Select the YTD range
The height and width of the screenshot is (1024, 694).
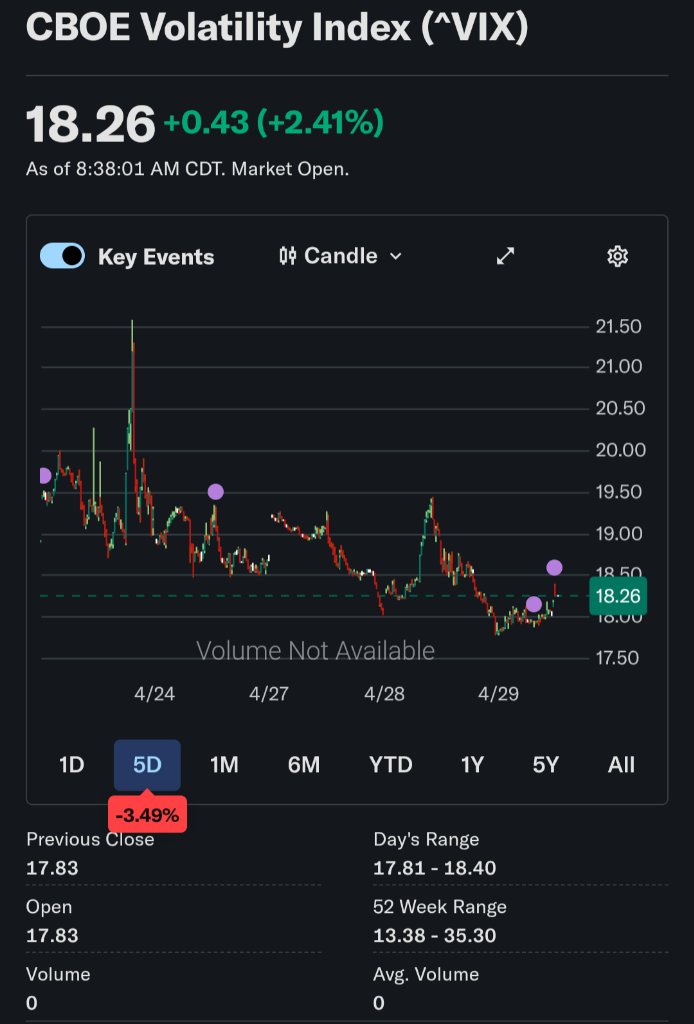point(390,765)
